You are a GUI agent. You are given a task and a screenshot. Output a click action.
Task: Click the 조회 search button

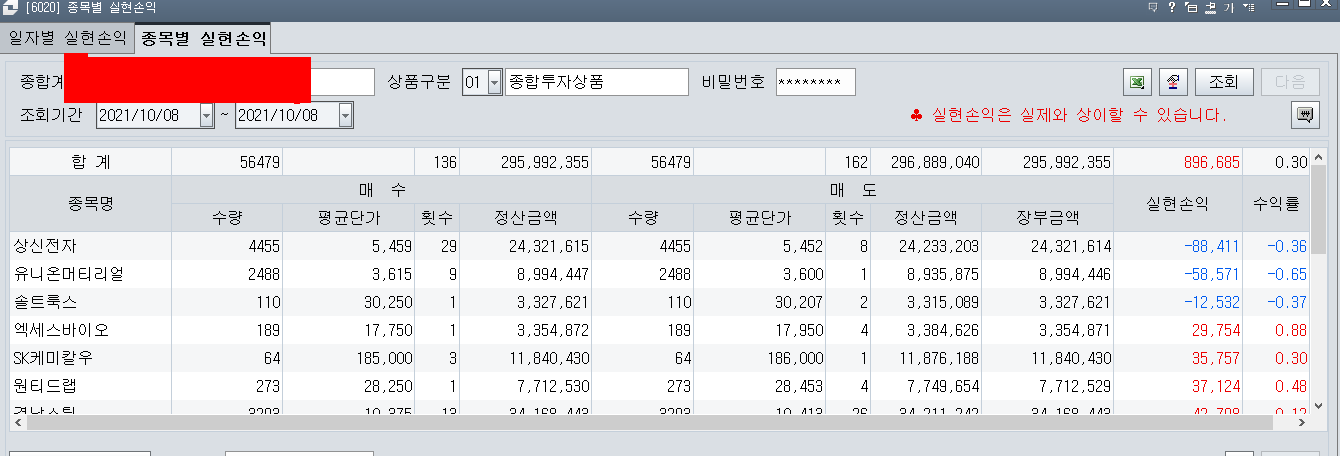[x=1224, y=81]
